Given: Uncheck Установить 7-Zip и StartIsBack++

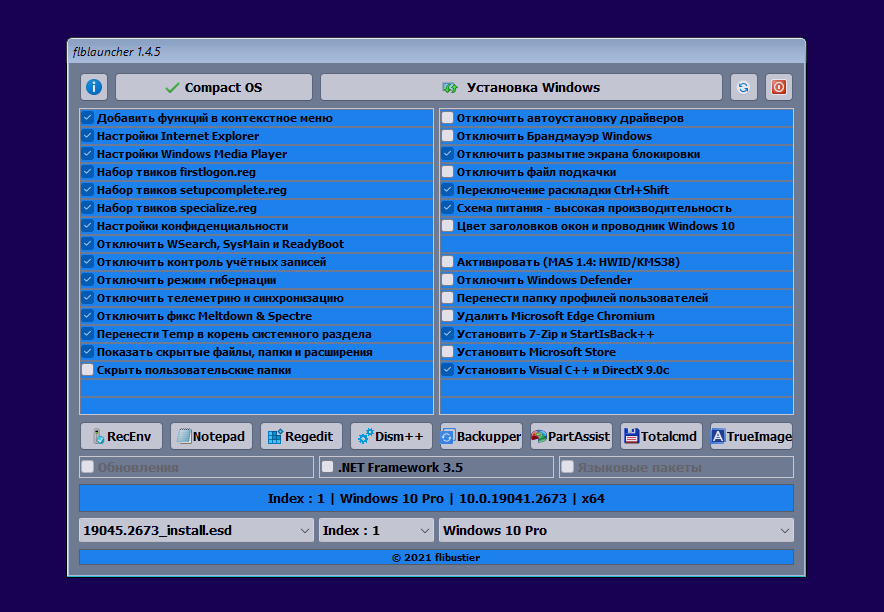Looking at the screenshot, I should (x=448, y=334).
